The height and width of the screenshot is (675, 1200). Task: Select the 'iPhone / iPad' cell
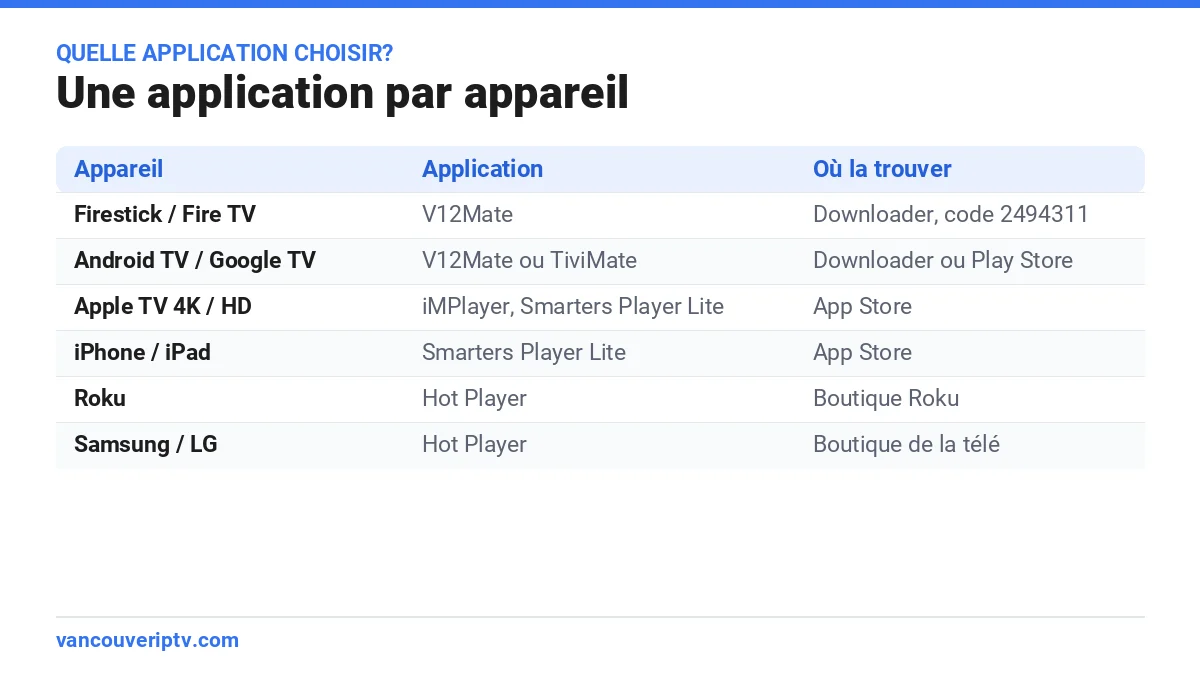pyautogui.click(x=142, y=352)
